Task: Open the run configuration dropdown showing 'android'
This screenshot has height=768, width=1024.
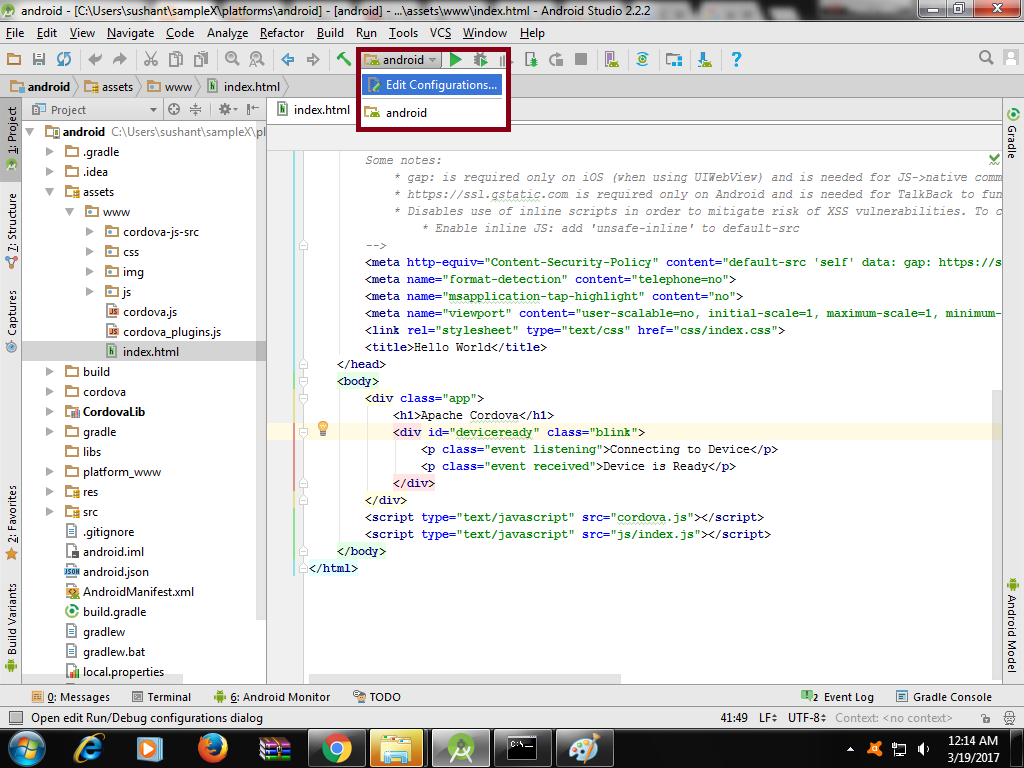Action: point(399,59)
